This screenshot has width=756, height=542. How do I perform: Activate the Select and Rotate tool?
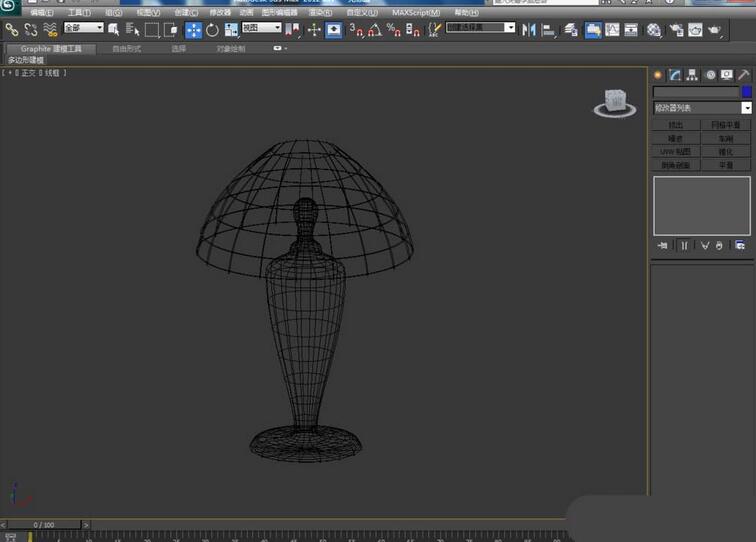(212, 30)
